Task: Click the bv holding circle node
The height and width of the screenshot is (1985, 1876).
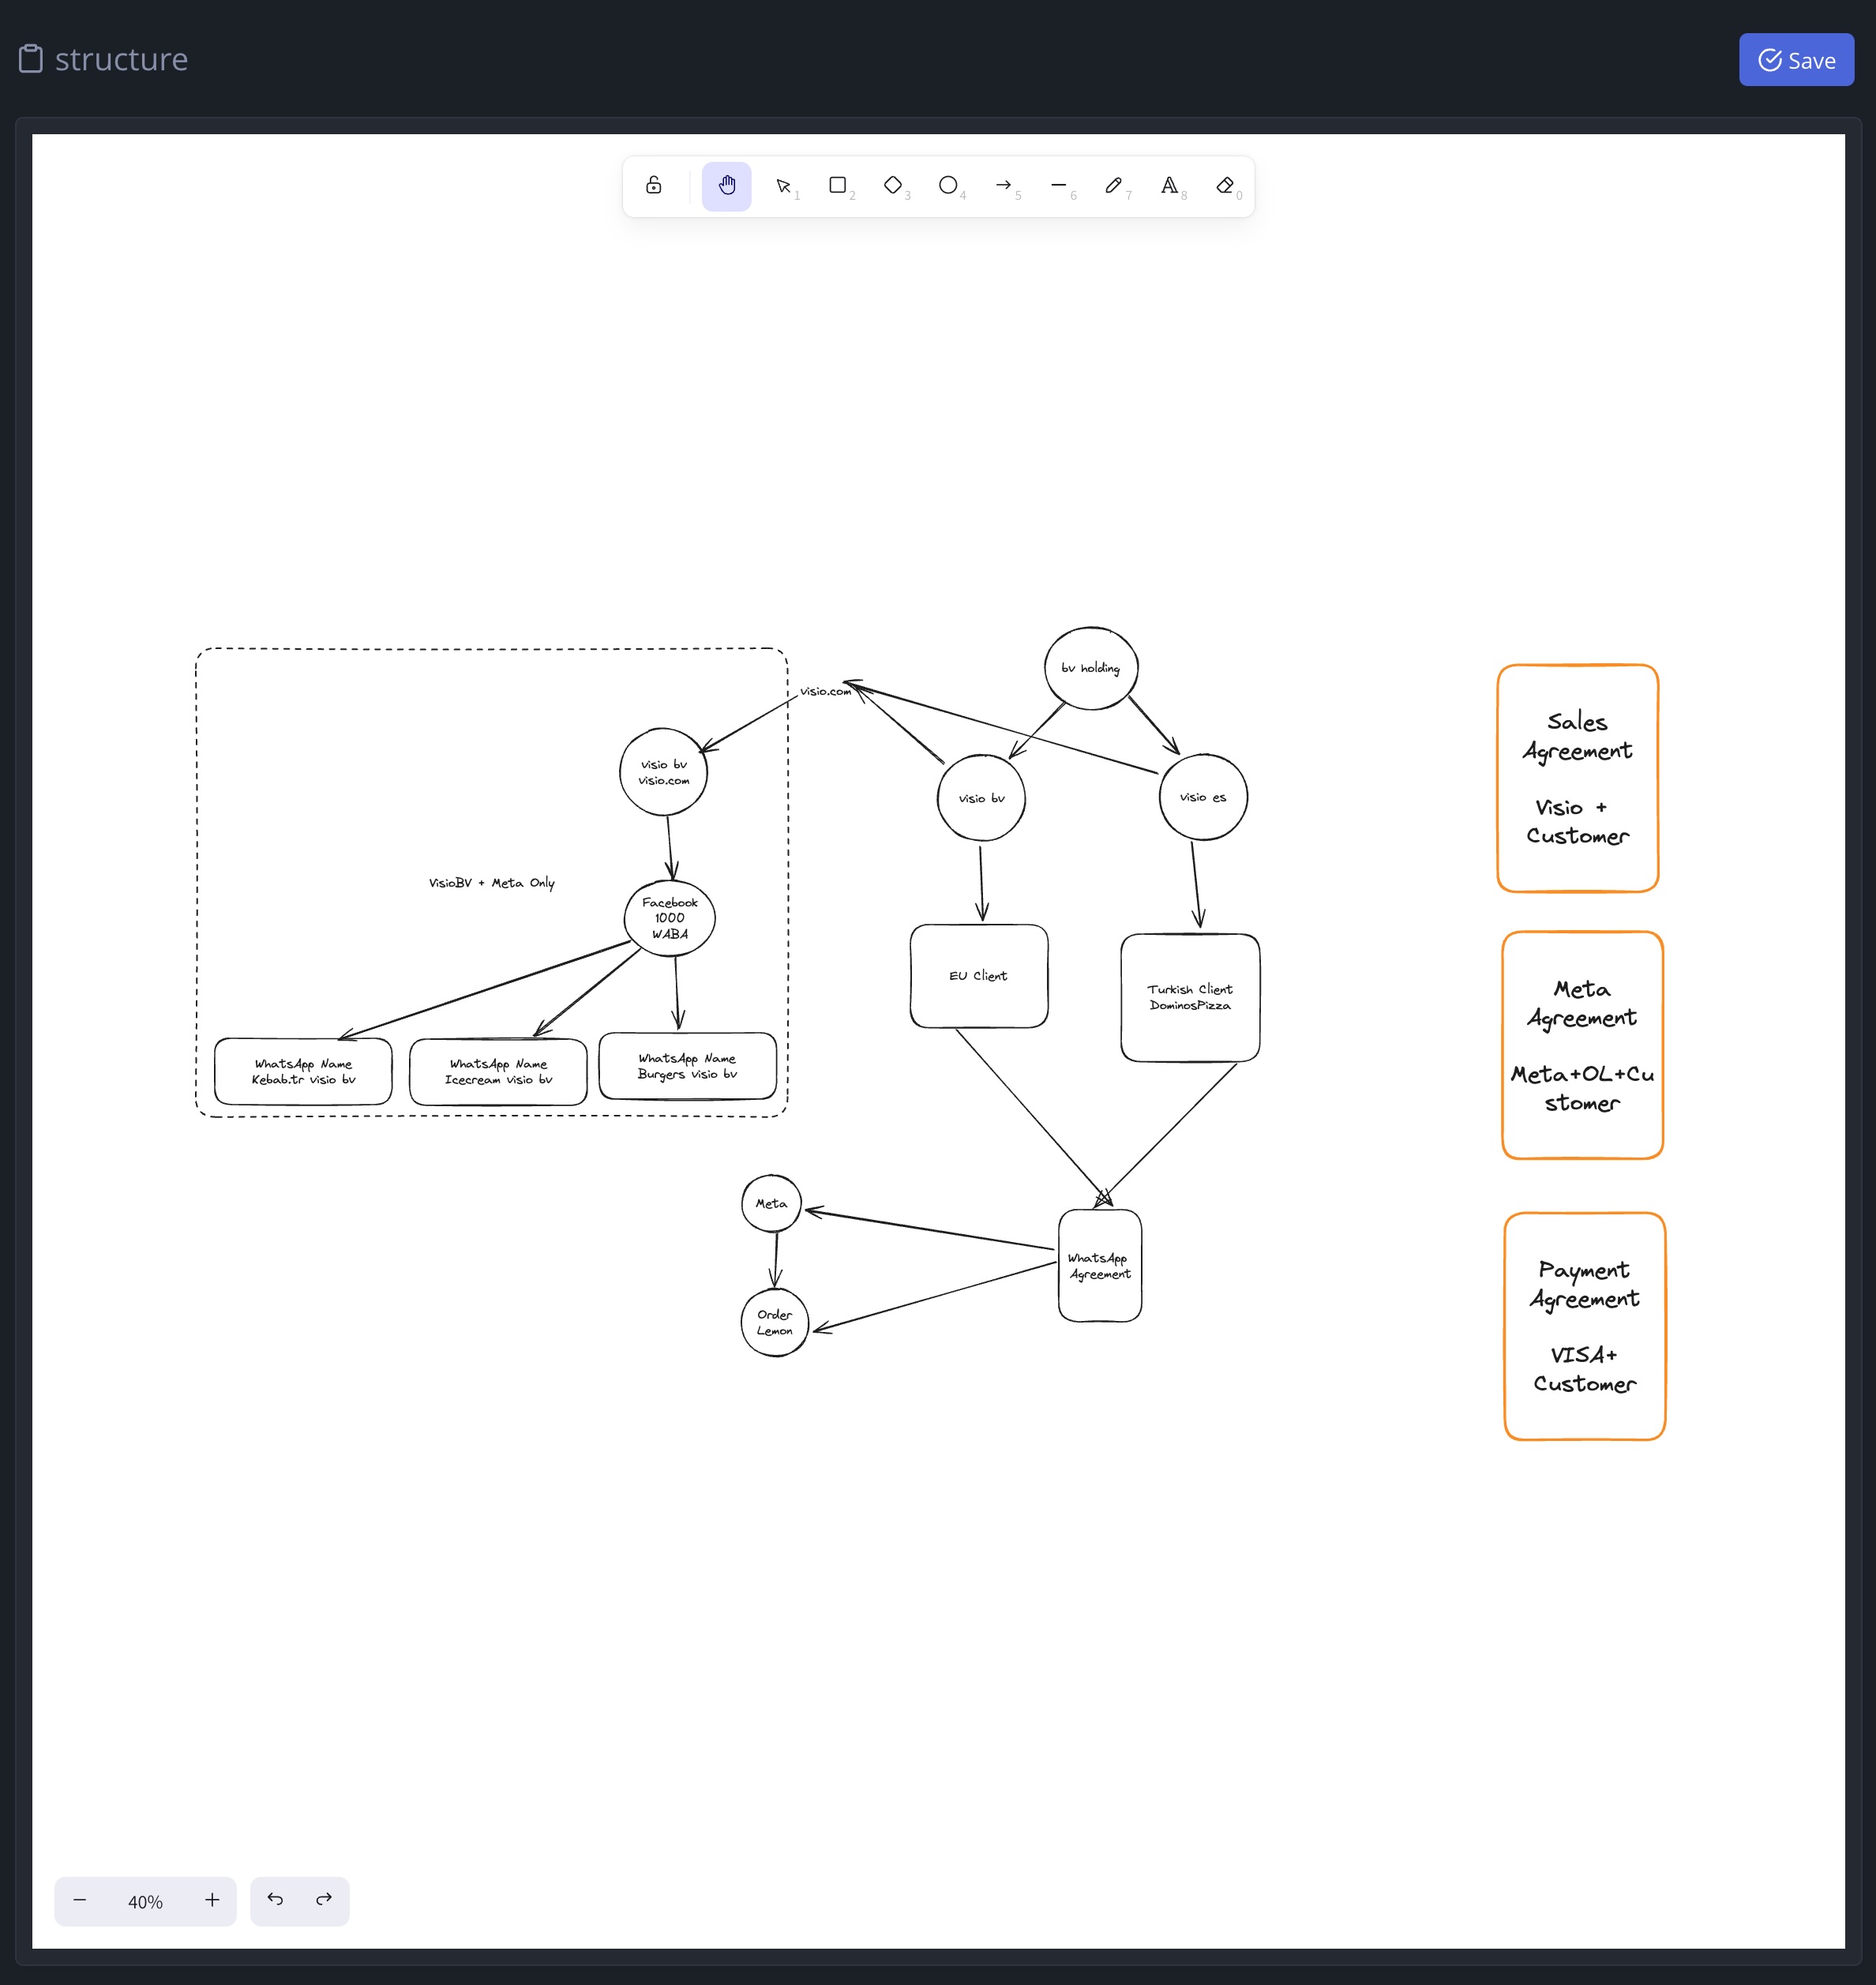Action: pyautogui.click(x=1091, y=668)
